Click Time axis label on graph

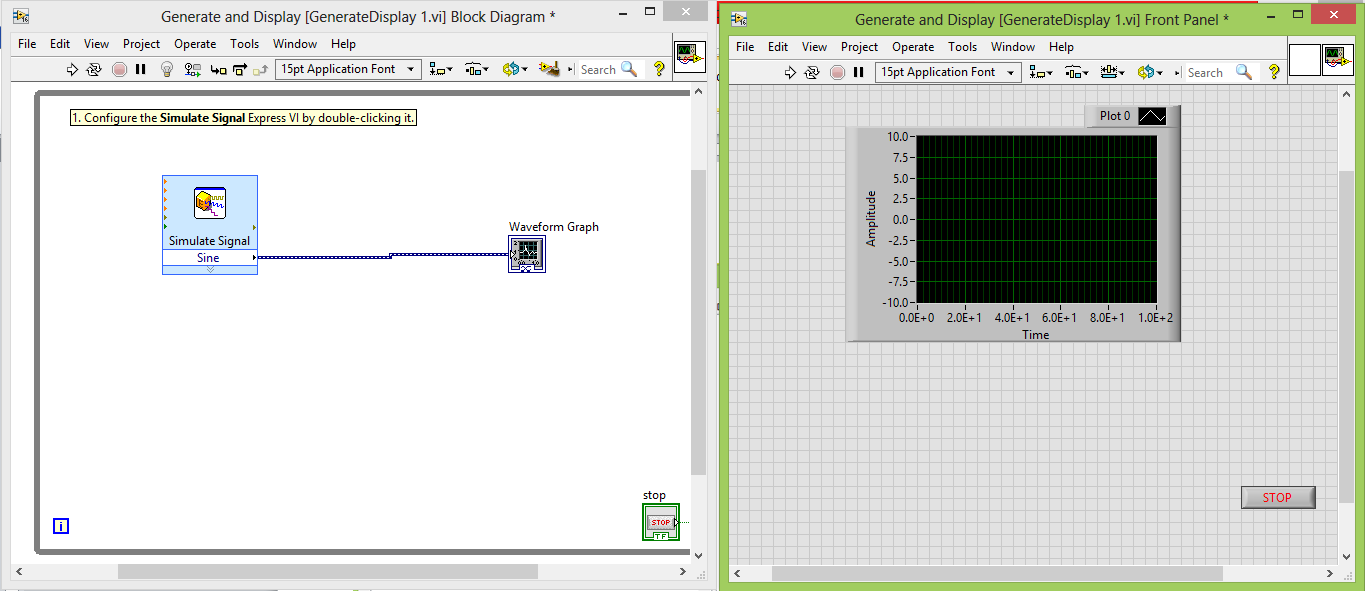(x=1036, y=334)
